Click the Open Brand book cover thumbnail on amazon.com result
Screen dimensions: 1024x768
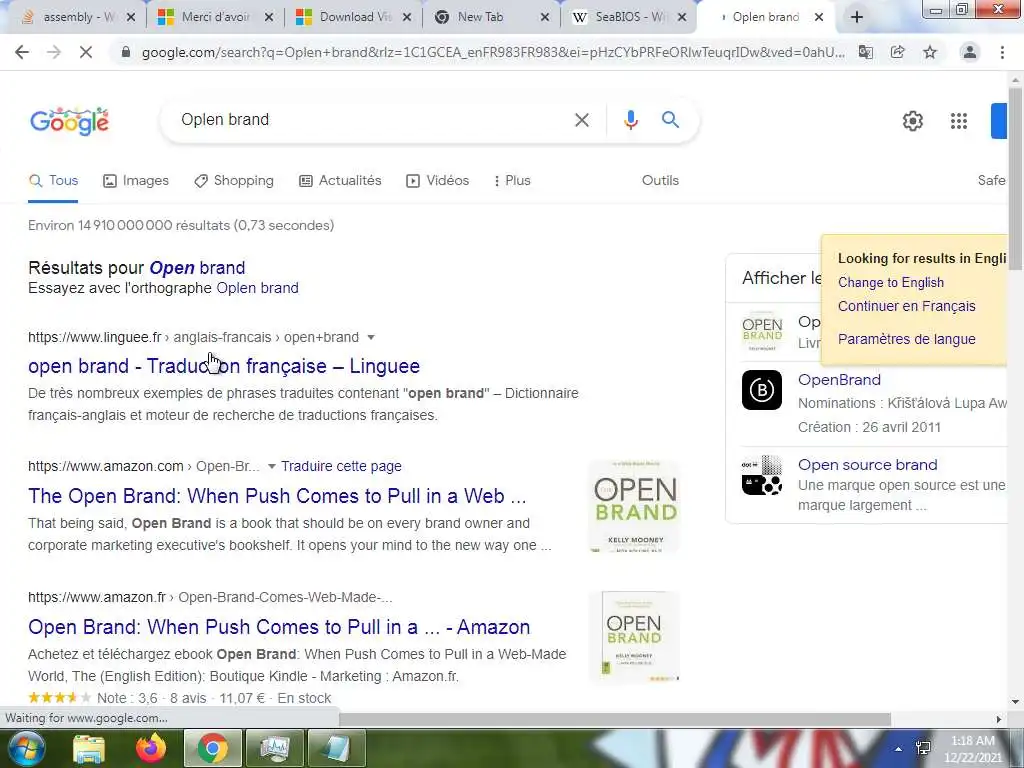(x=633, y=506)
